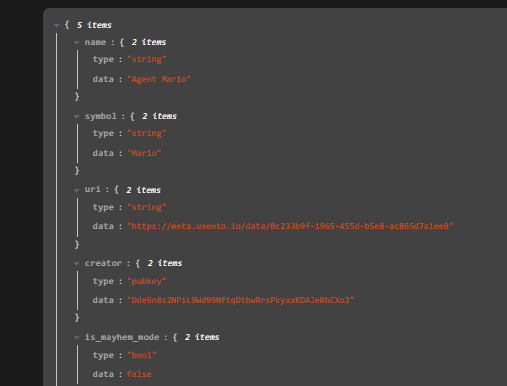Click the name key label
The height and width of the screenshot is (386, 507).
click(95, 42)
